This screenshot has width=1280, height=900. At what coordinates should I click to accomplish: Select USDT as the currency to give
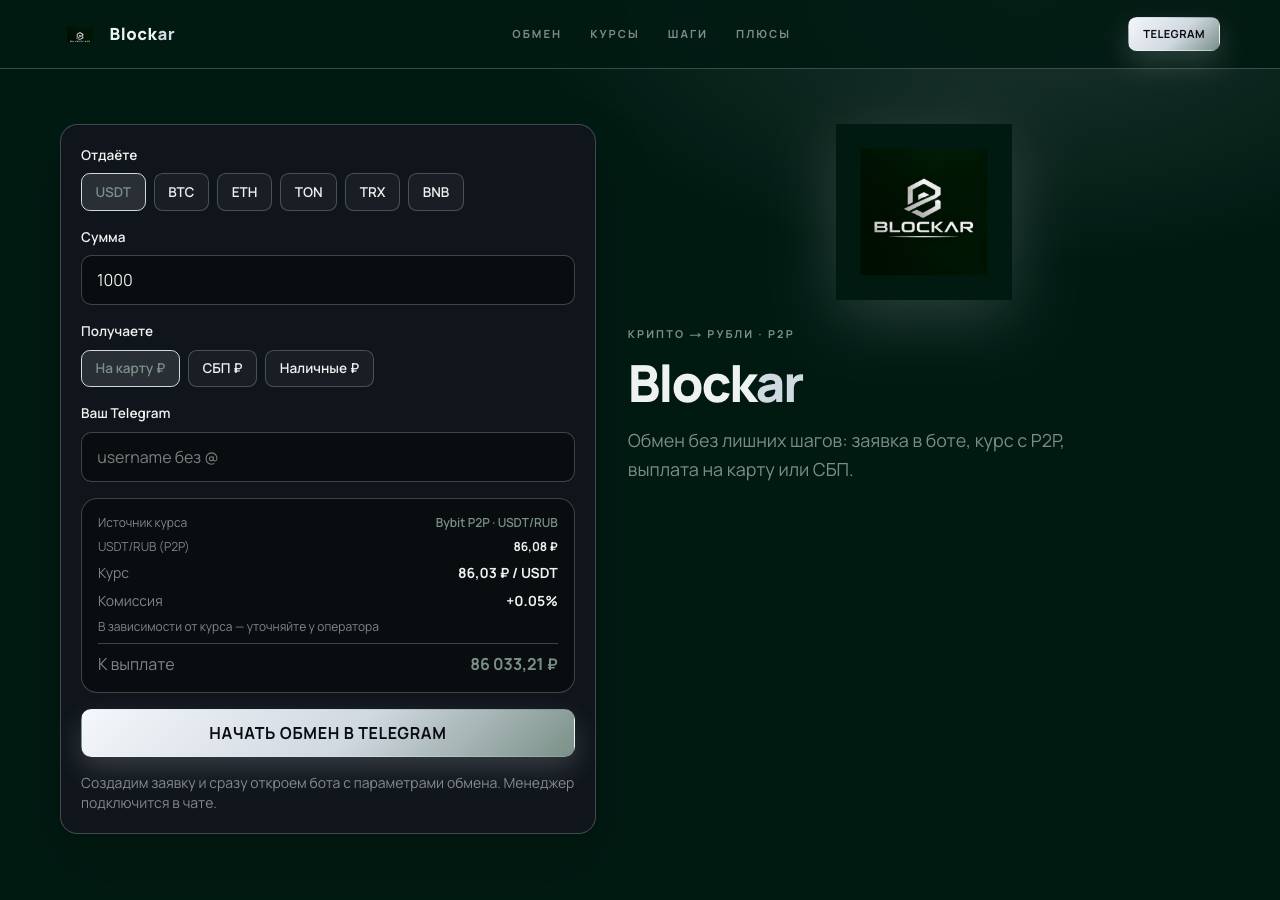point(113,192)
